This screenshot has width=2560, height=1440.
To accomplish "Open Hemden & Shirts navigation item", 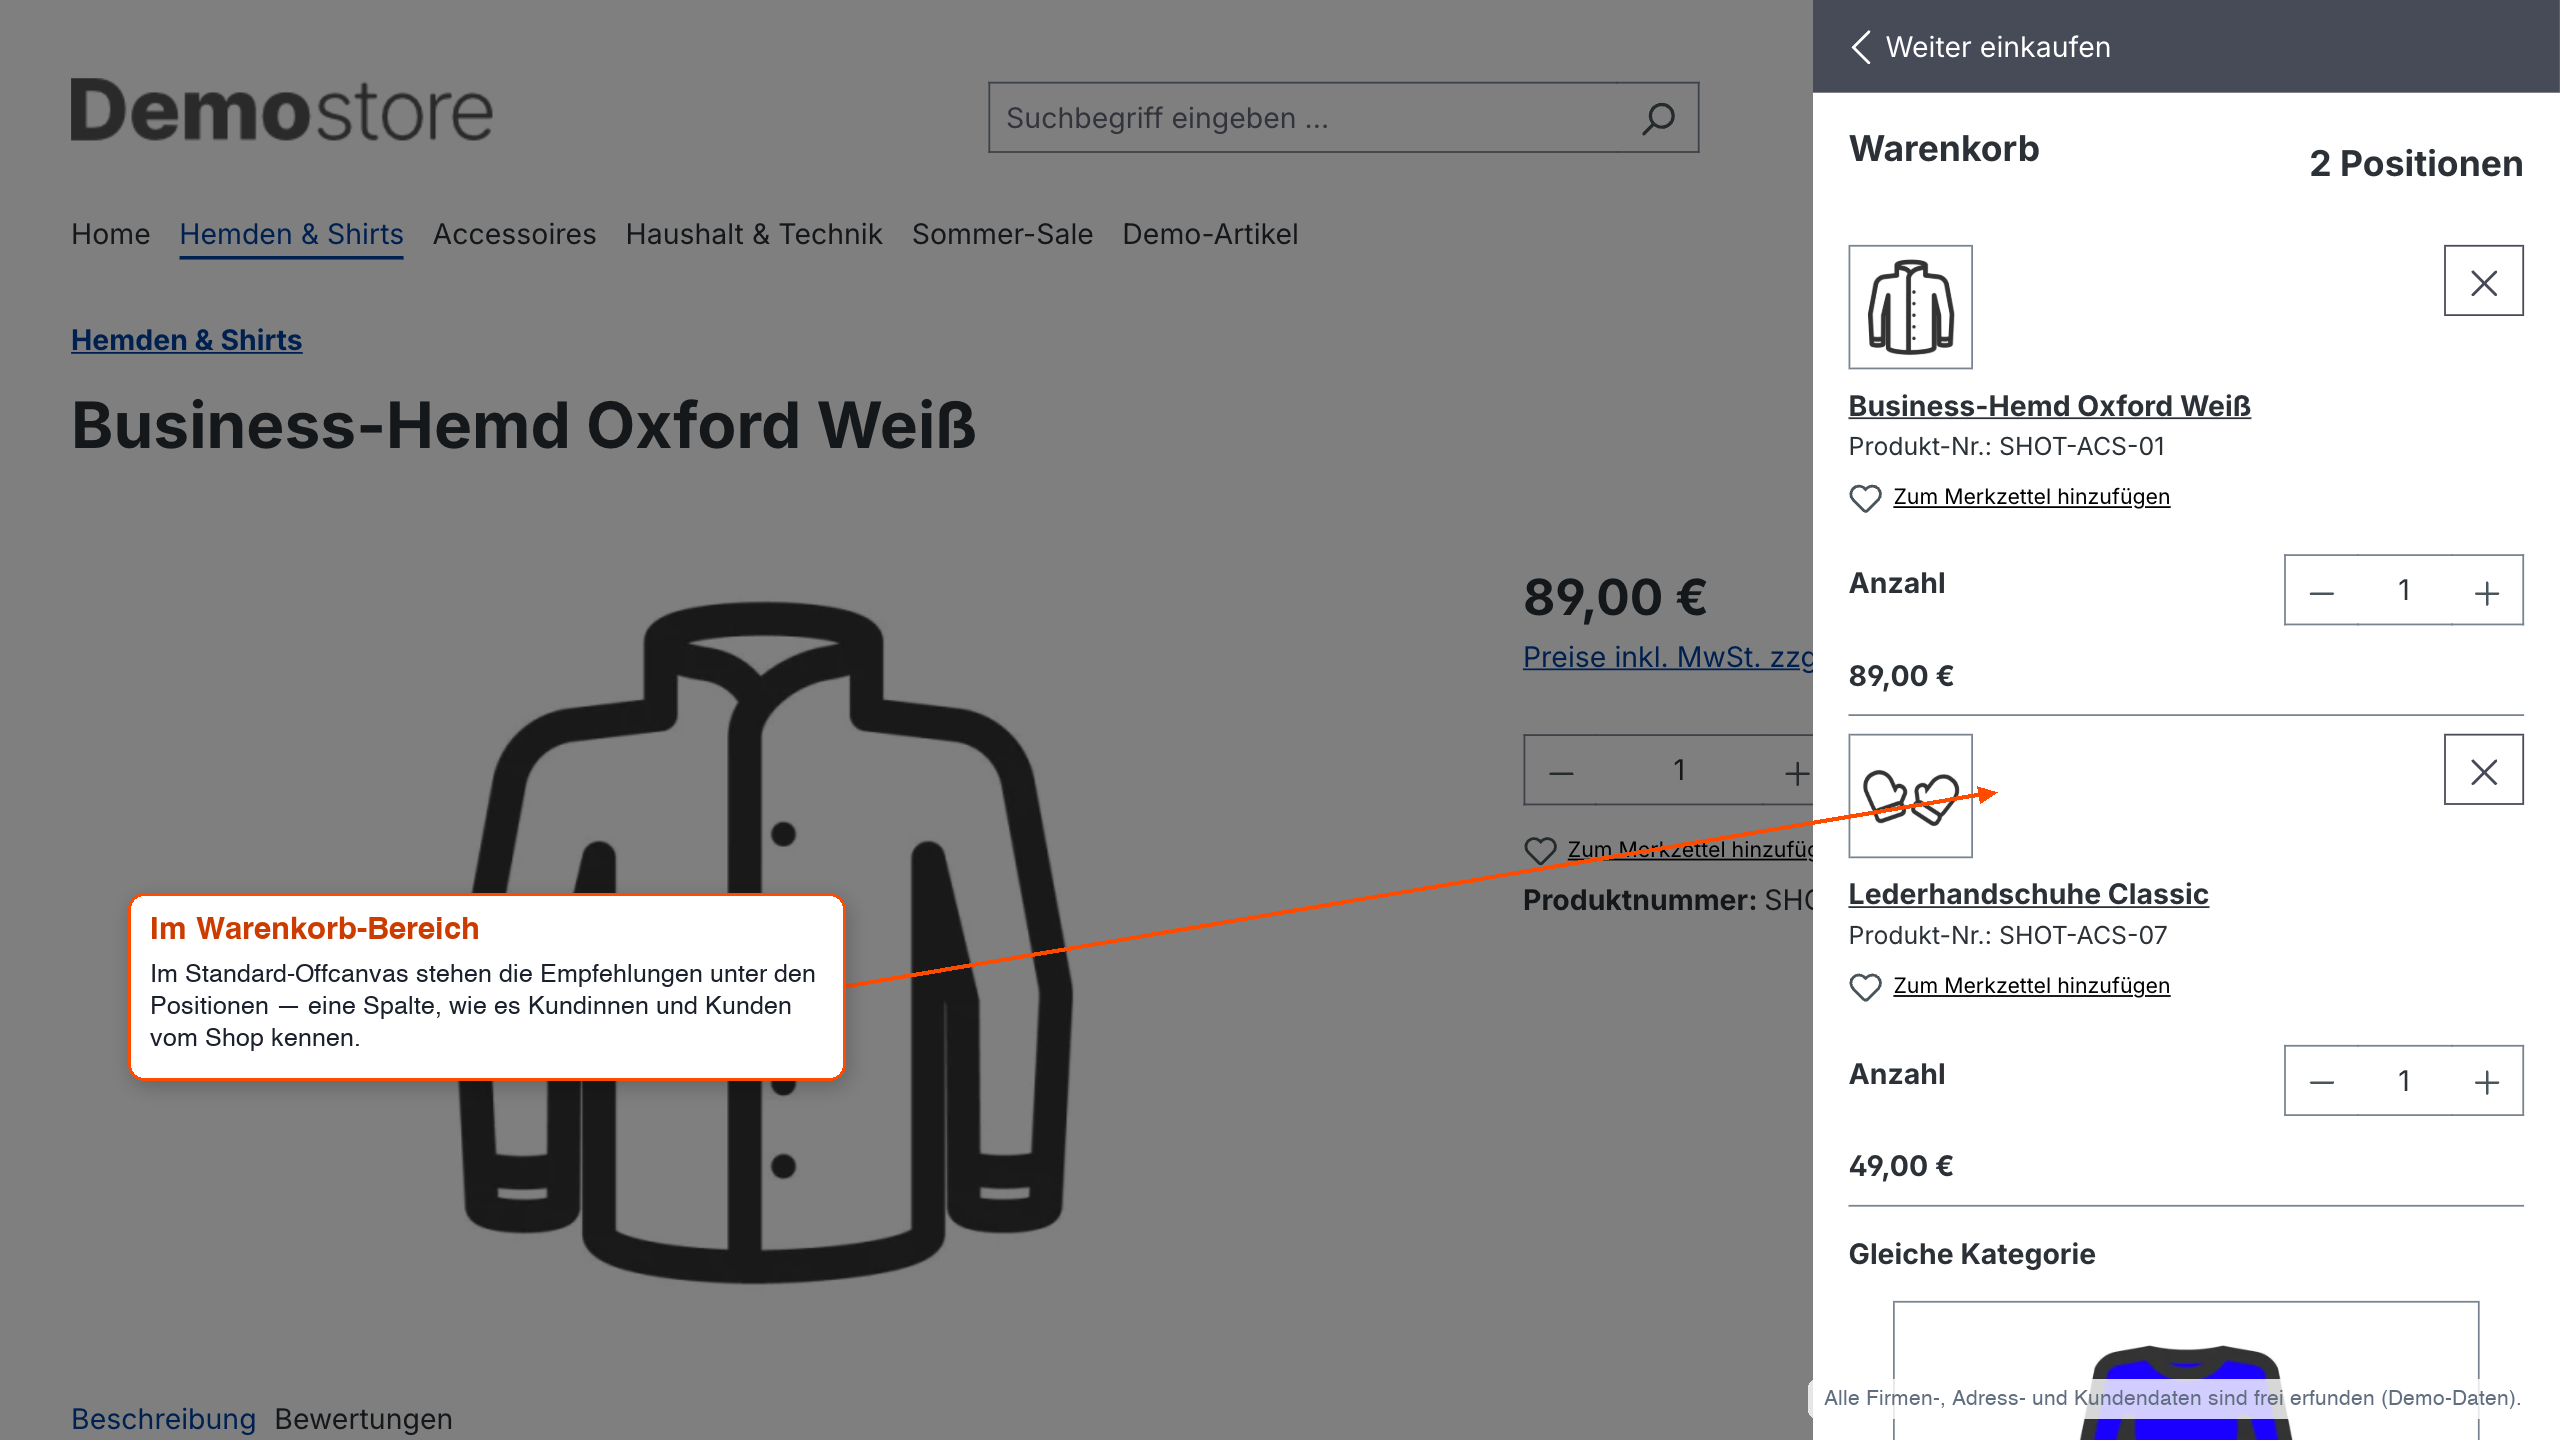I will (291, 234).
